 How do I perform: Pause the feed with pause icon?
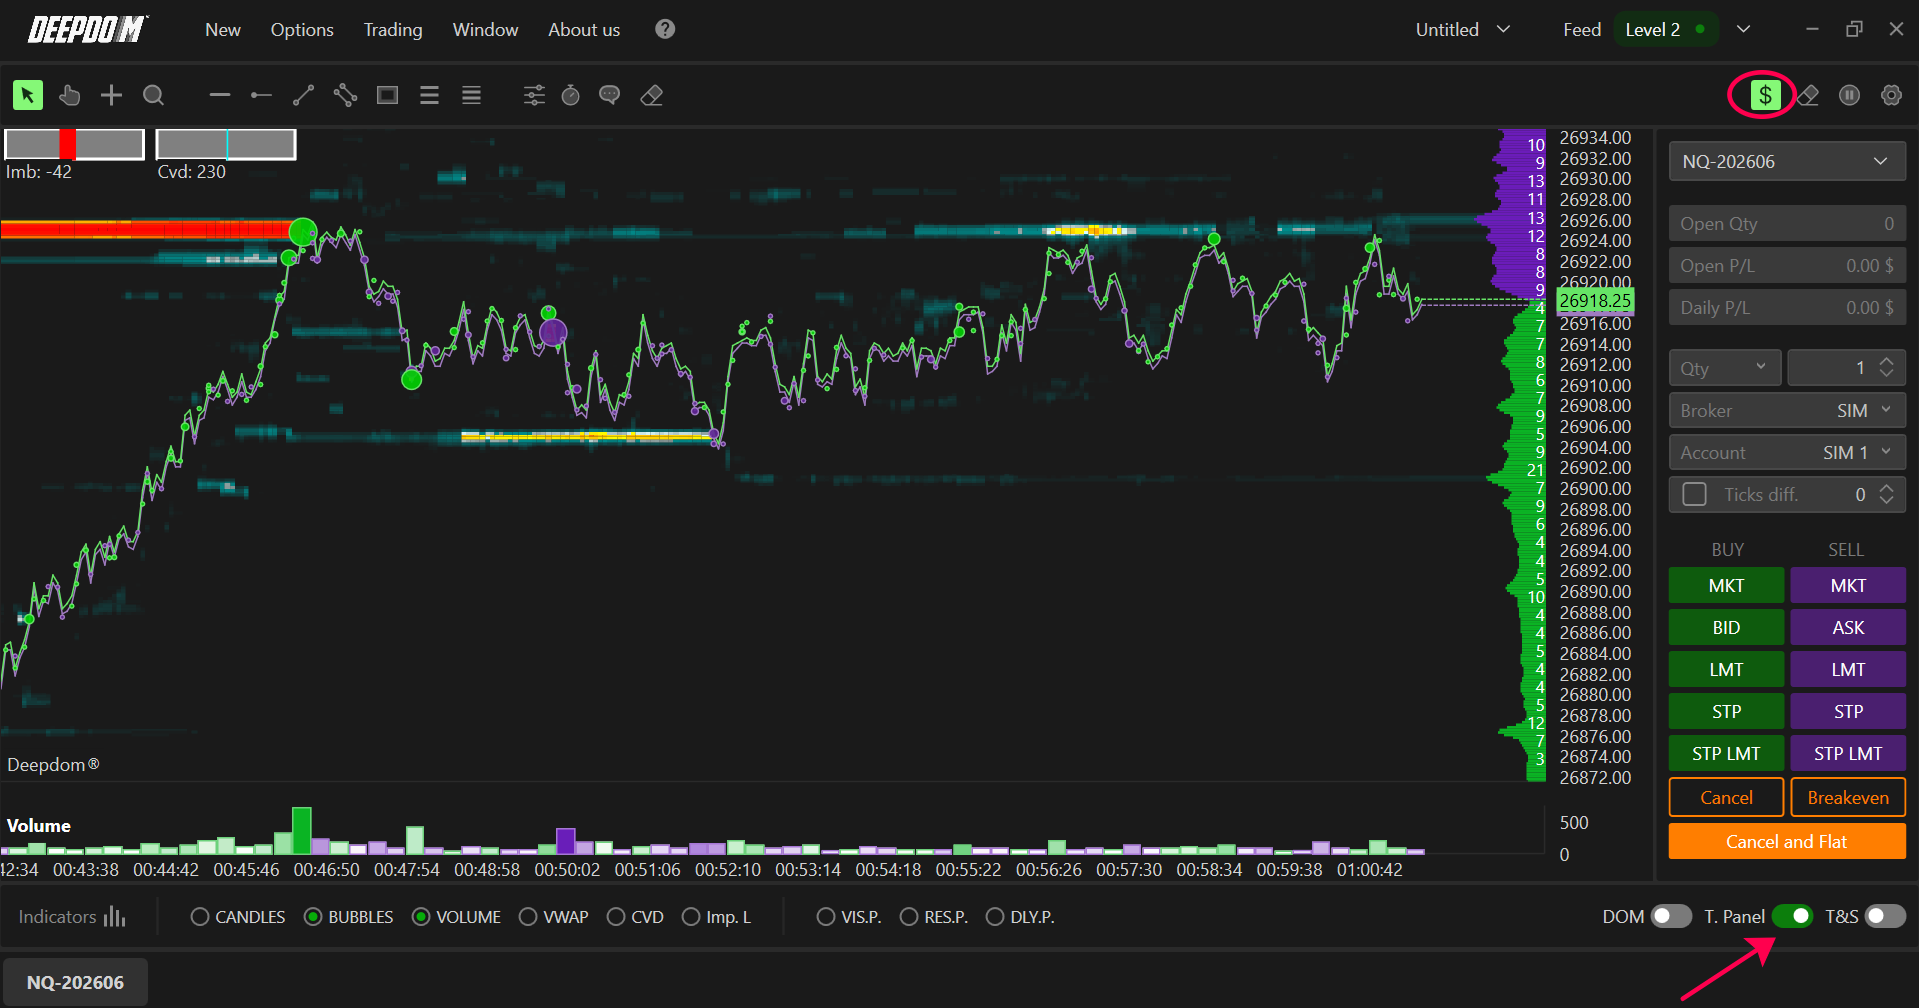point(1849,95)
